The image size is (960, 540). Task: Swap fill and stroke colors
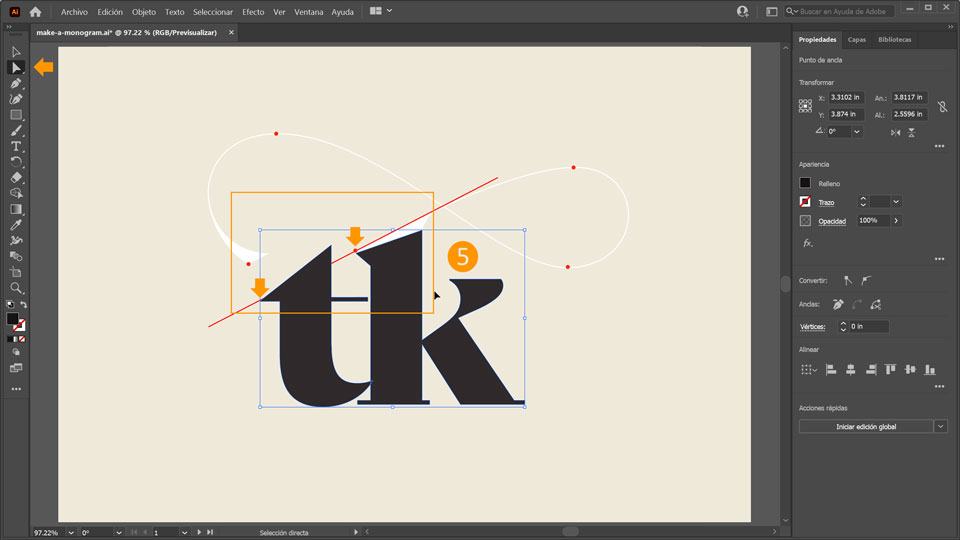coord(24,304)
